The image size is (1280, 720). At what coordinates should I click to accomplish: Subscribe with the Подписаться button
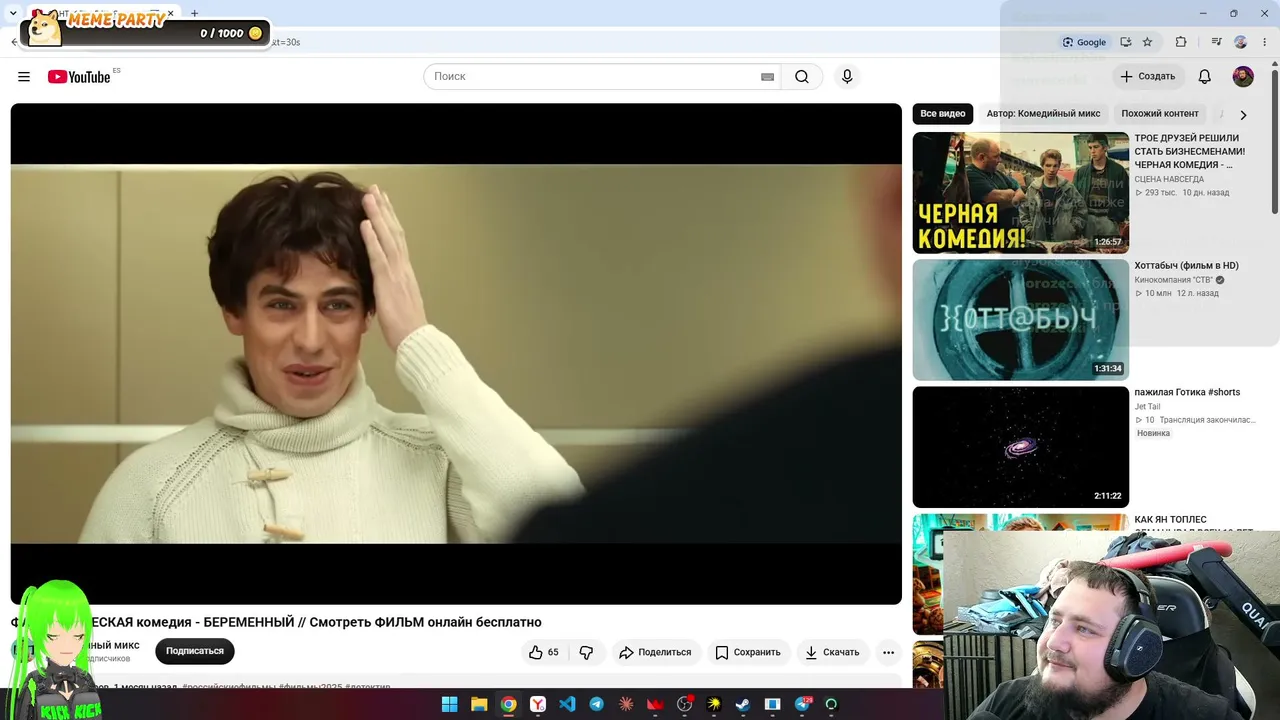click(195, 651)
